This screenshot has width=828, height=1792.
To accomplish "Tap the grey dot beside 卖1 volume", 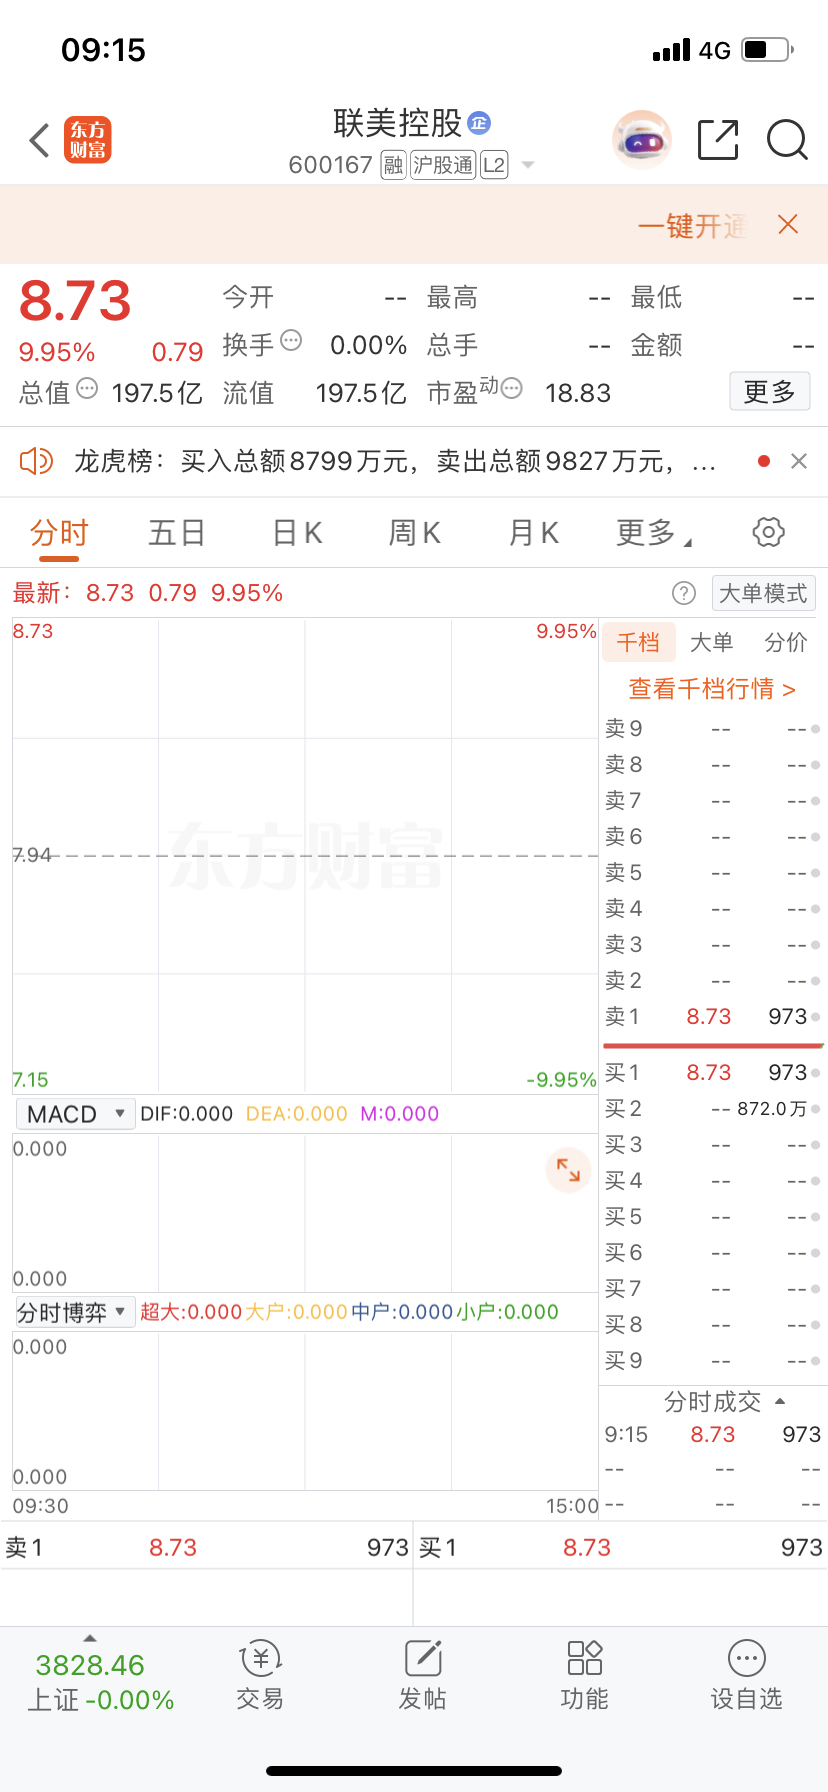I will [x=816, y=1017].
